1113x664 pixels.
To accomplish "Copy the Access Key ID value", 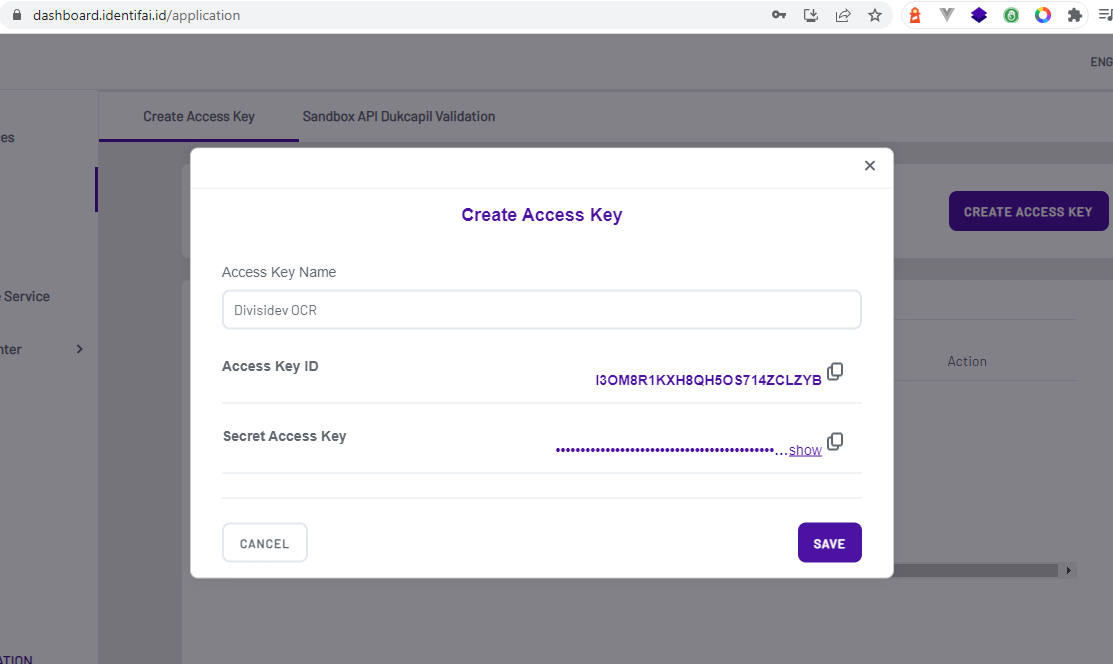I will click(835, 371).
